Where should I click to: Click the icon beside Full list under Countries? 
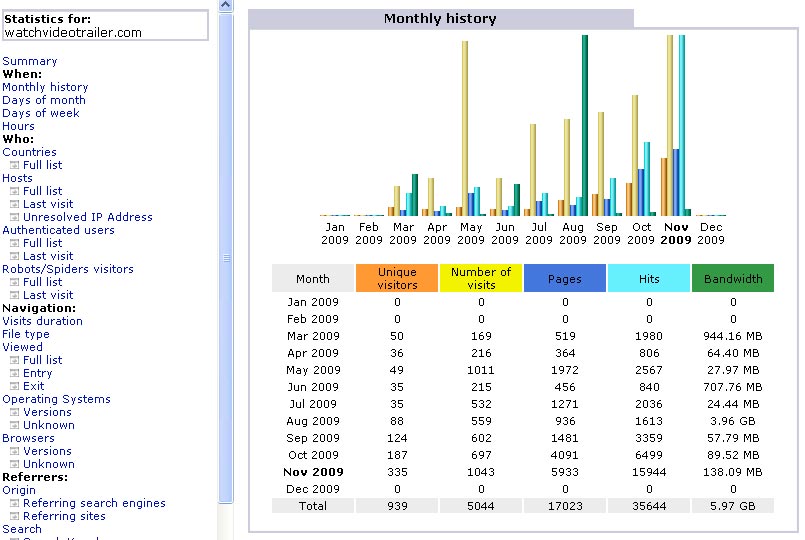(x=15, y=166)
